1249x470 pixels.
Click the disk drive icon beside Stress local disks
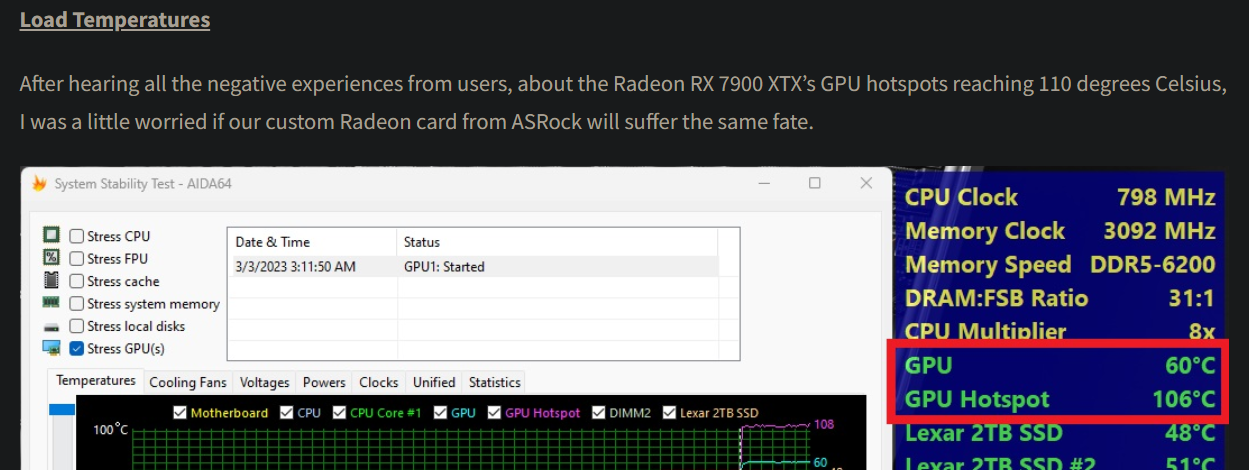point(51,327)
